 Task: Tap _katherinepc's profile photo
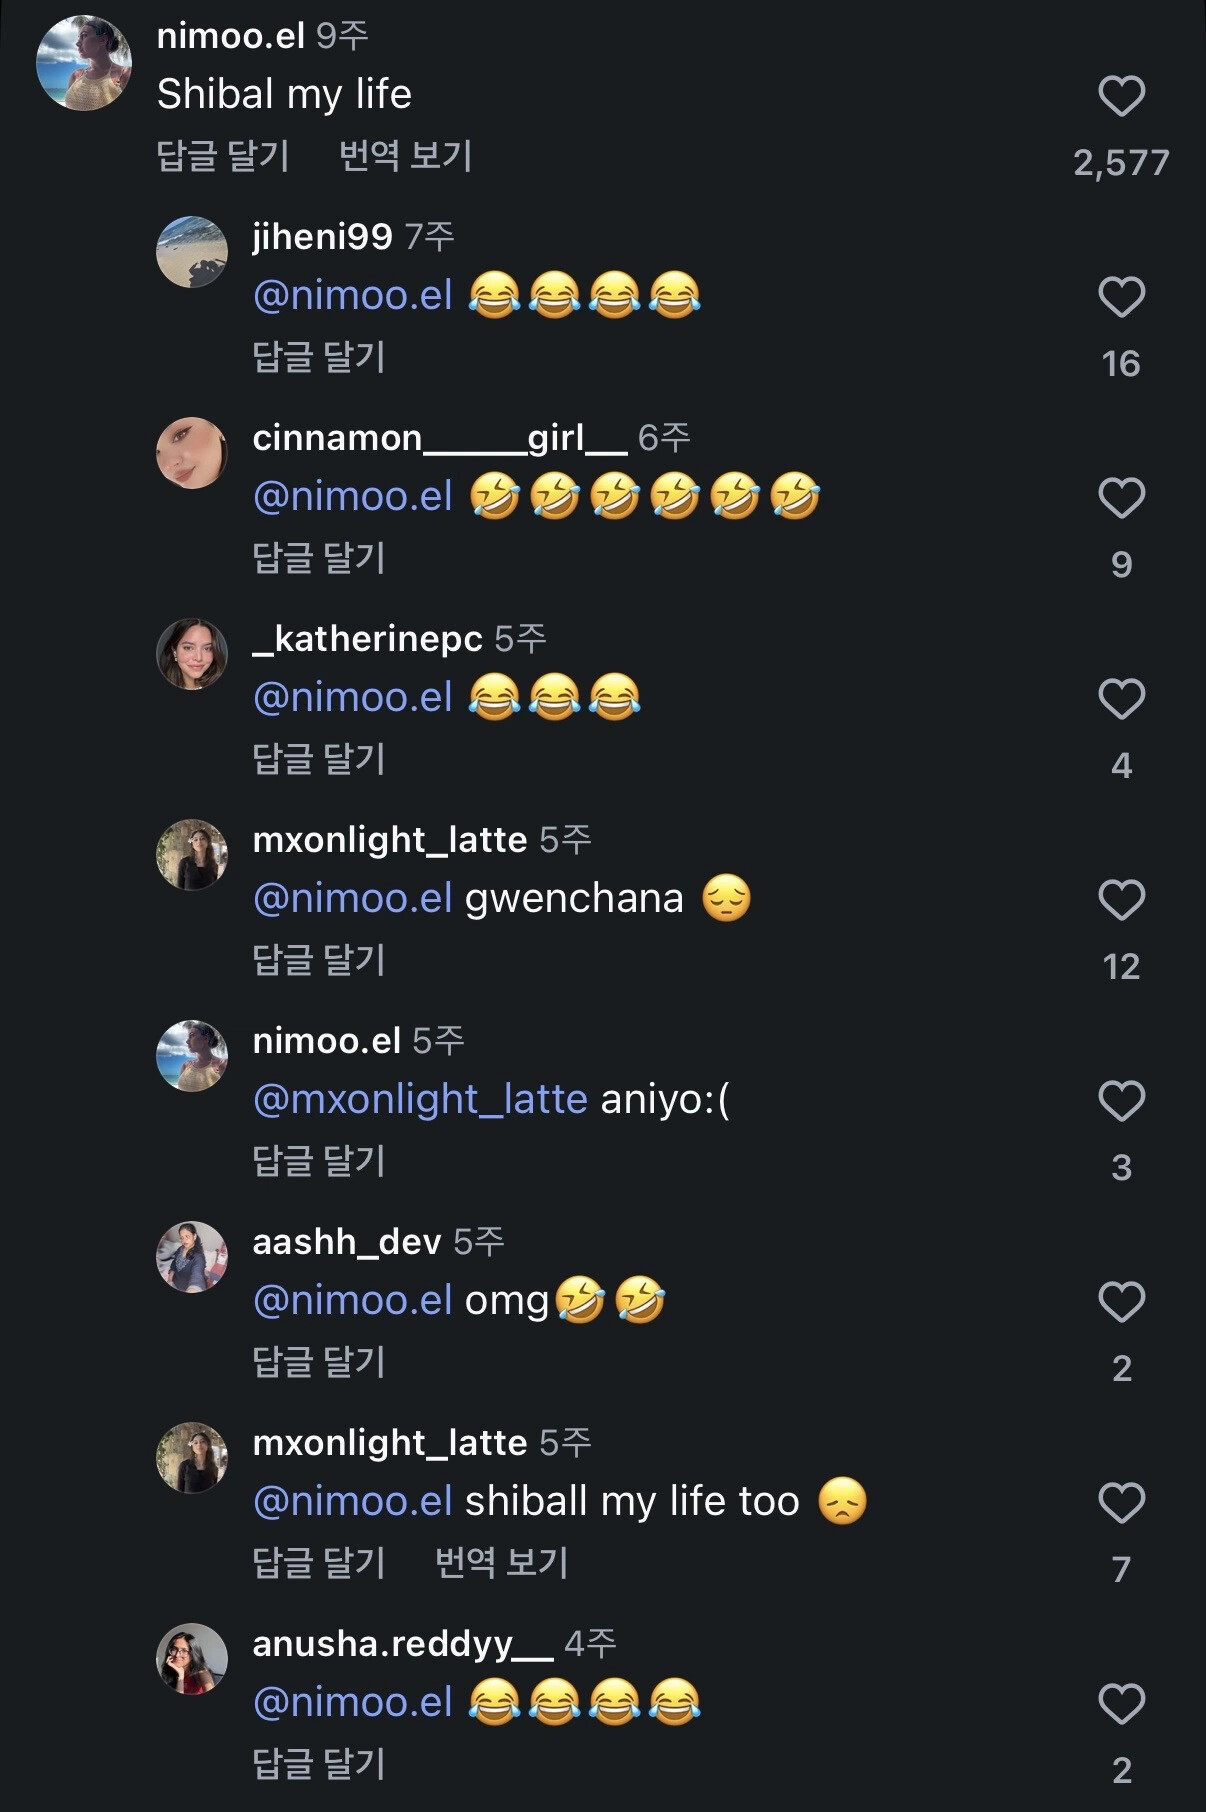[x=192, y=654]
